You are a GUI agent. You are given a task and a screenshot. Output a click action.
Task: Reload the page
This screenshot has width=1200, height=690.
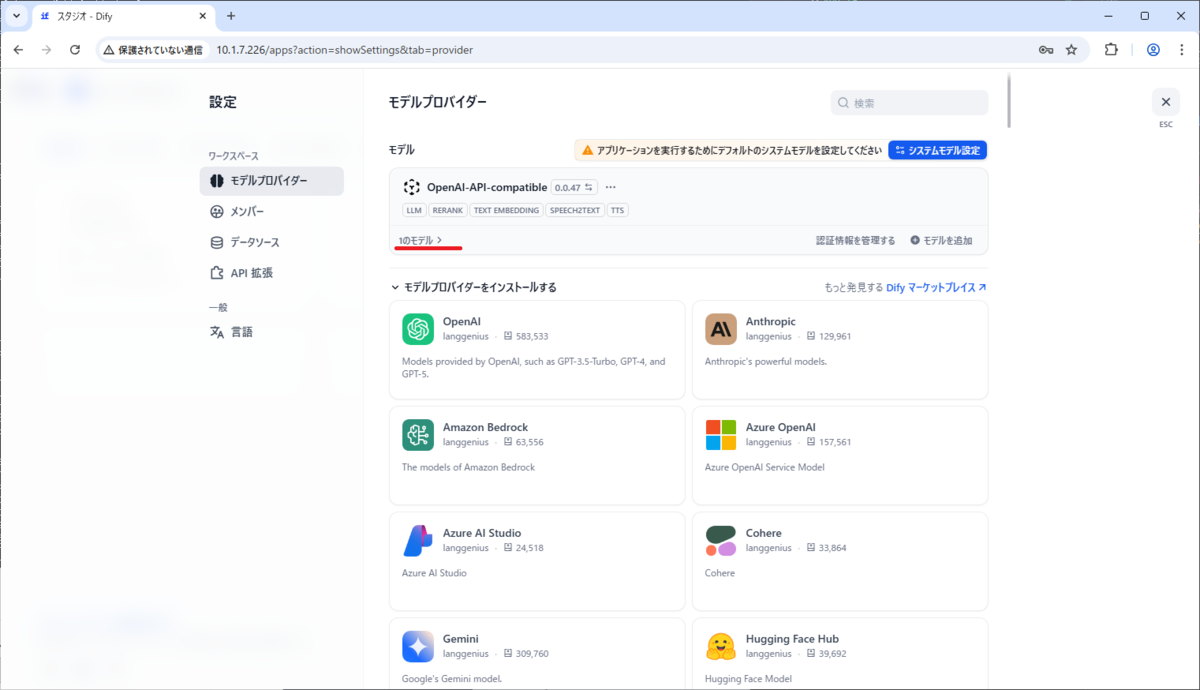point(74,49)
